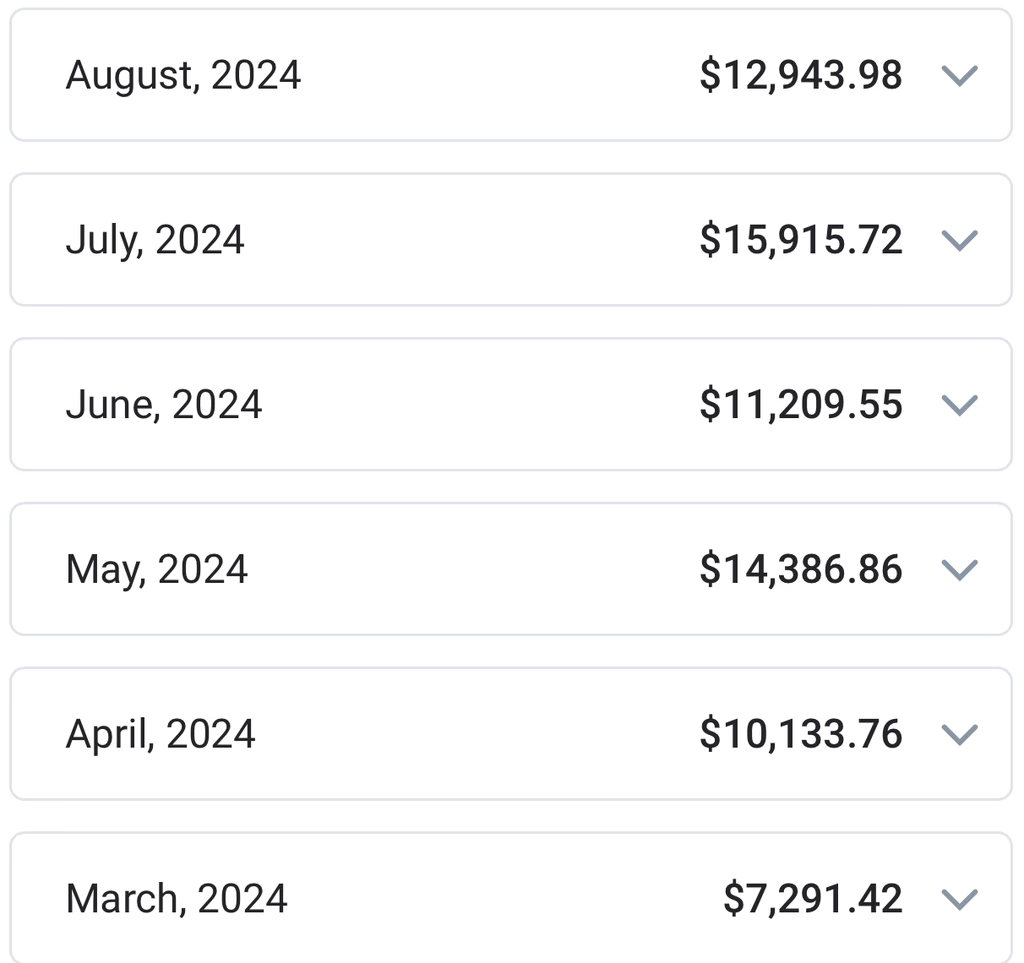Screen dimensions: 1024x963
Task: Select the April, 2024 month label
Action: click(x=161, y=735)
